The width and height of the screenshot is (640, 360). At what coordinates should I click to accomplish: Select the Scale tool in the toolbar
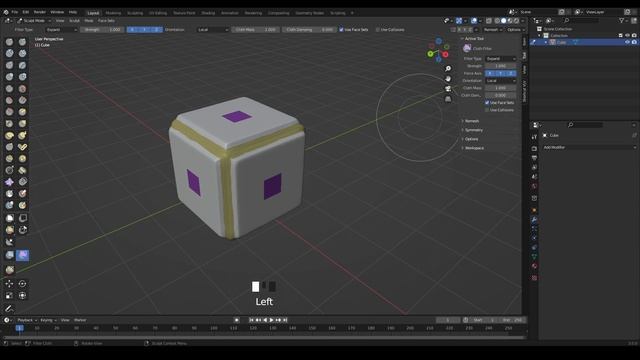9,295
